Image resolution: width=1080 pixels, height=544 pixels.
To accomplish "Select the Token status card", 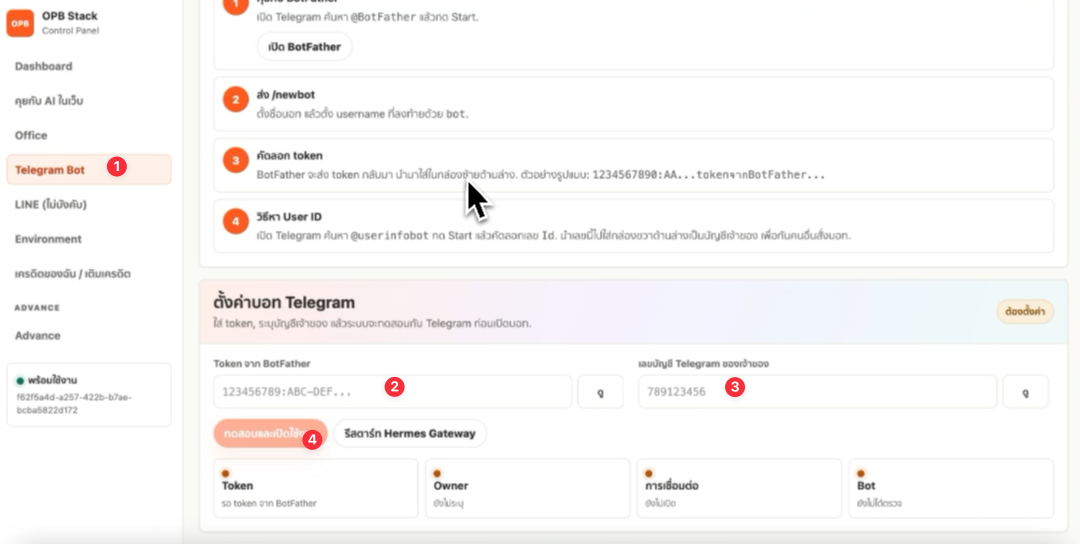I will point(315,488).
